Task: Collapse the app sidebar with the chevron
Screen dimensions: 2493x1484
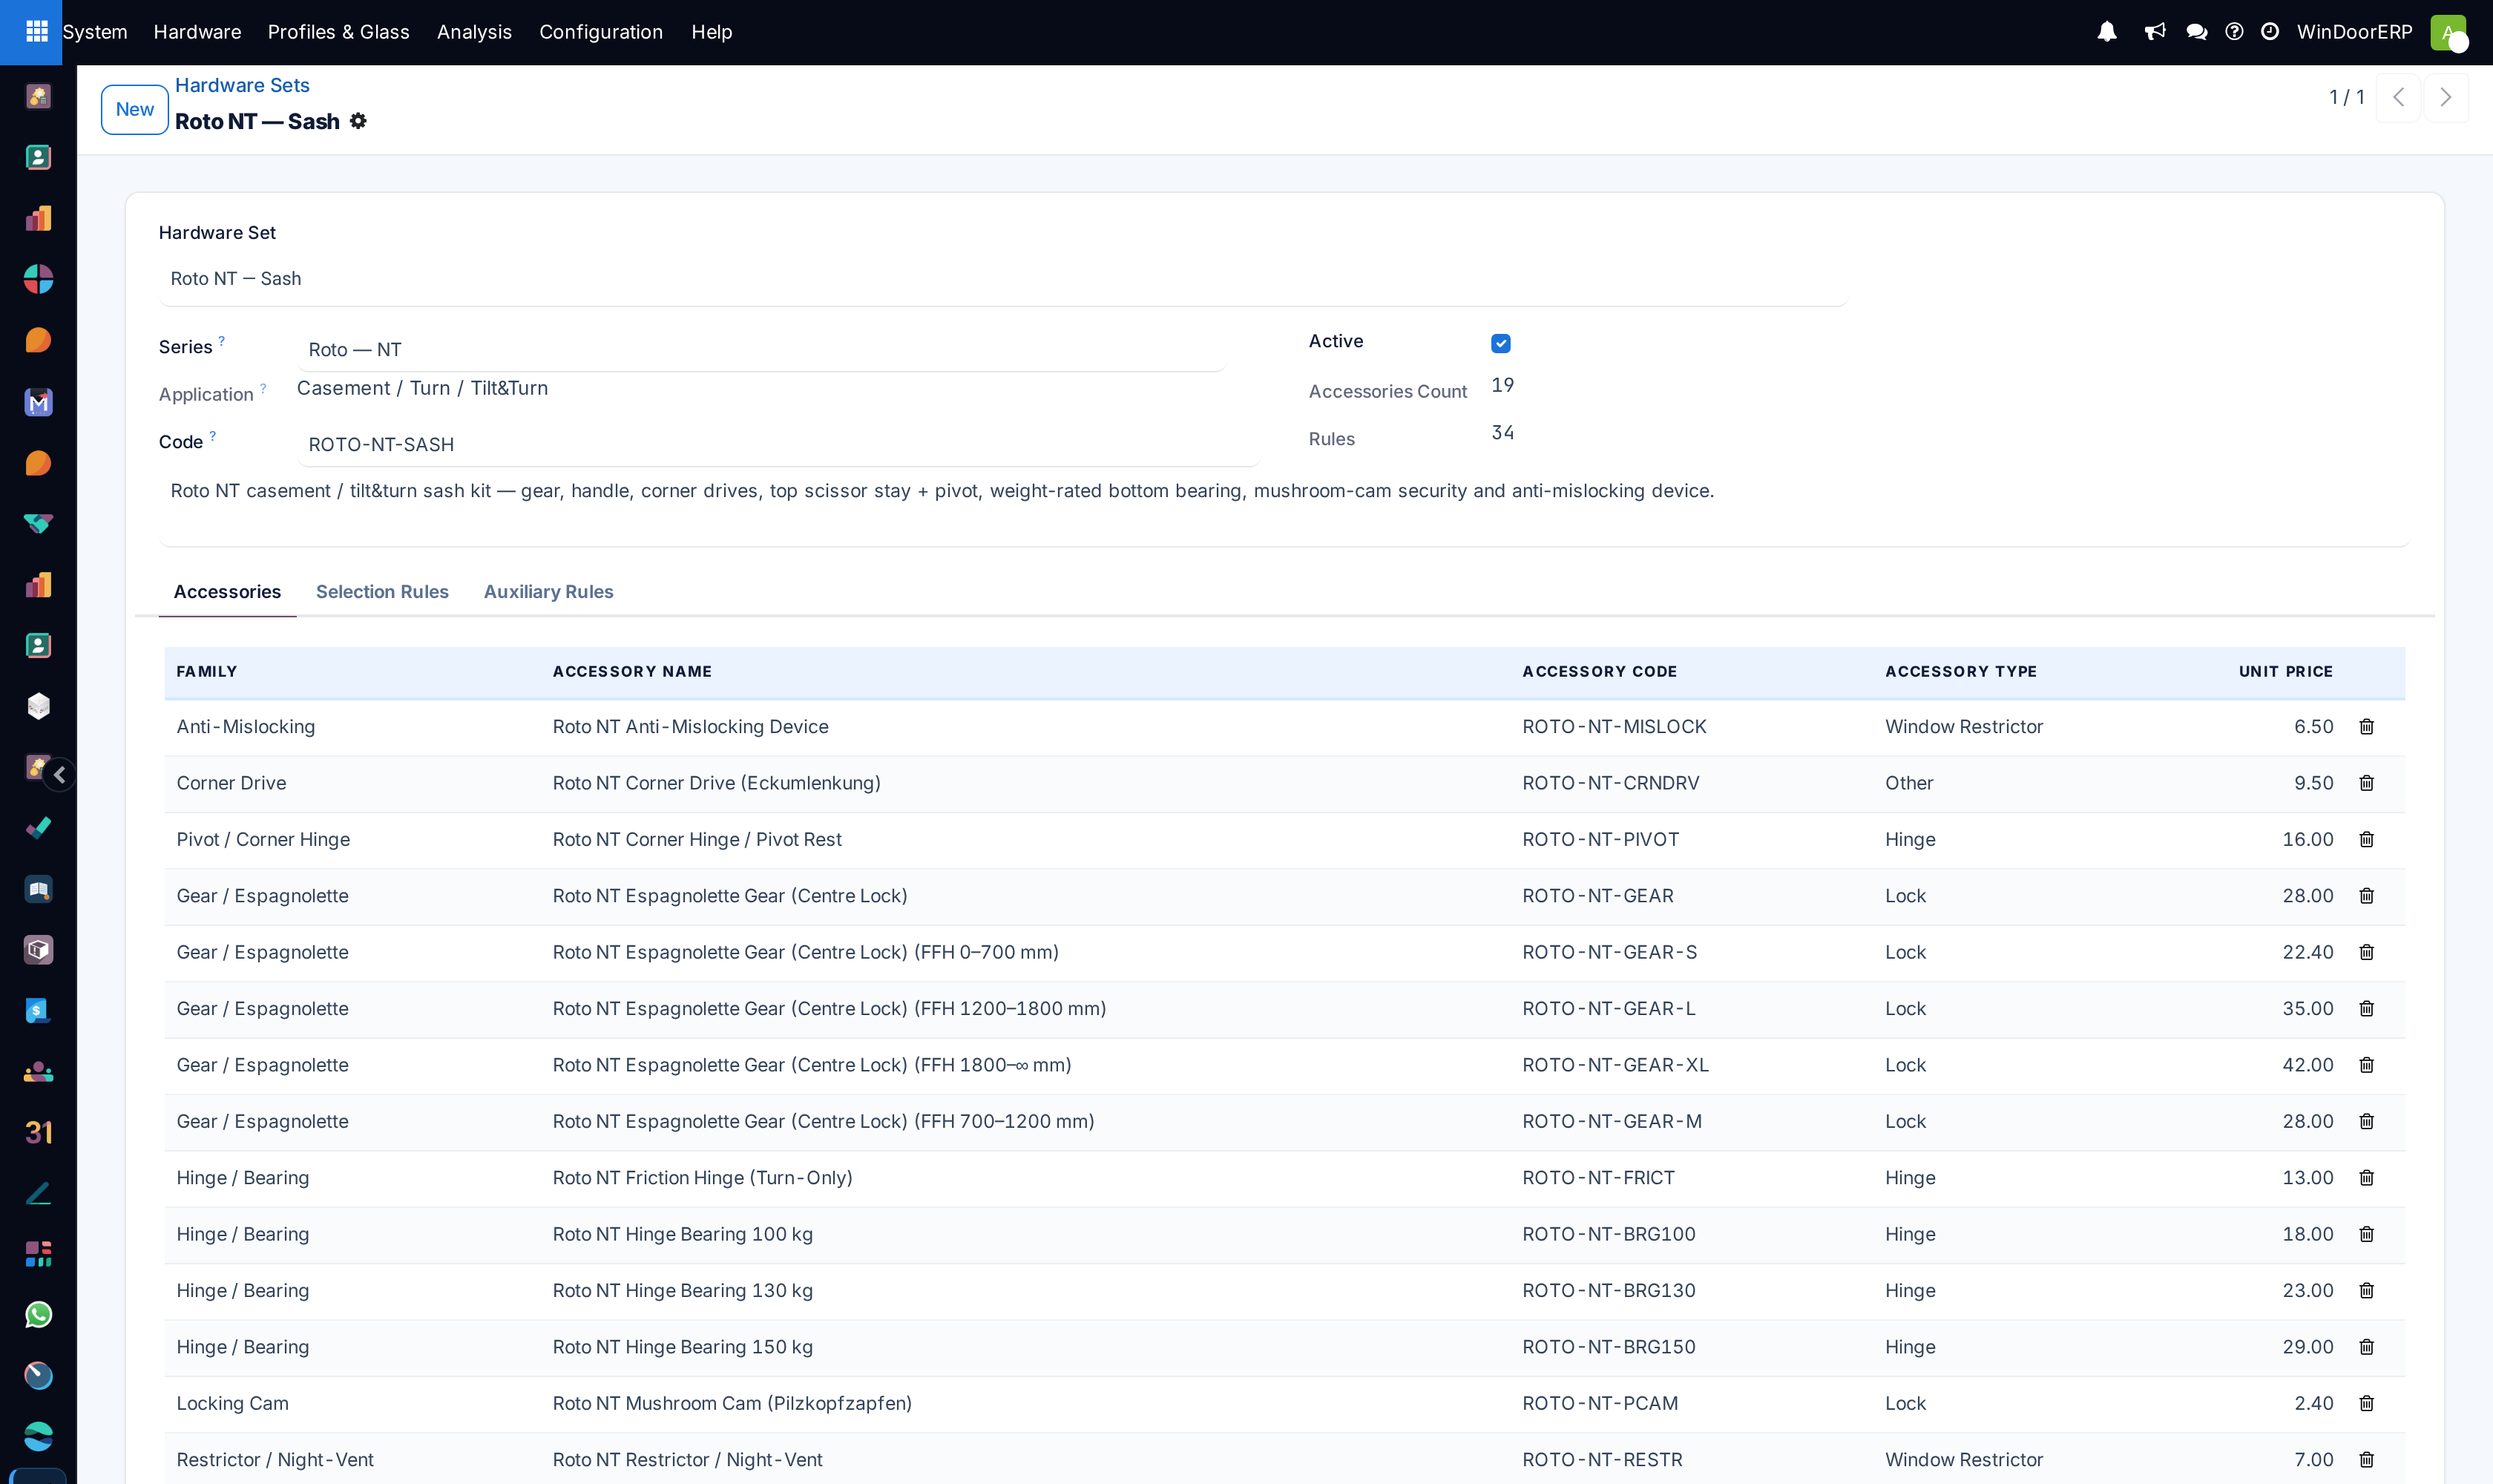Action: coord(60,775)
